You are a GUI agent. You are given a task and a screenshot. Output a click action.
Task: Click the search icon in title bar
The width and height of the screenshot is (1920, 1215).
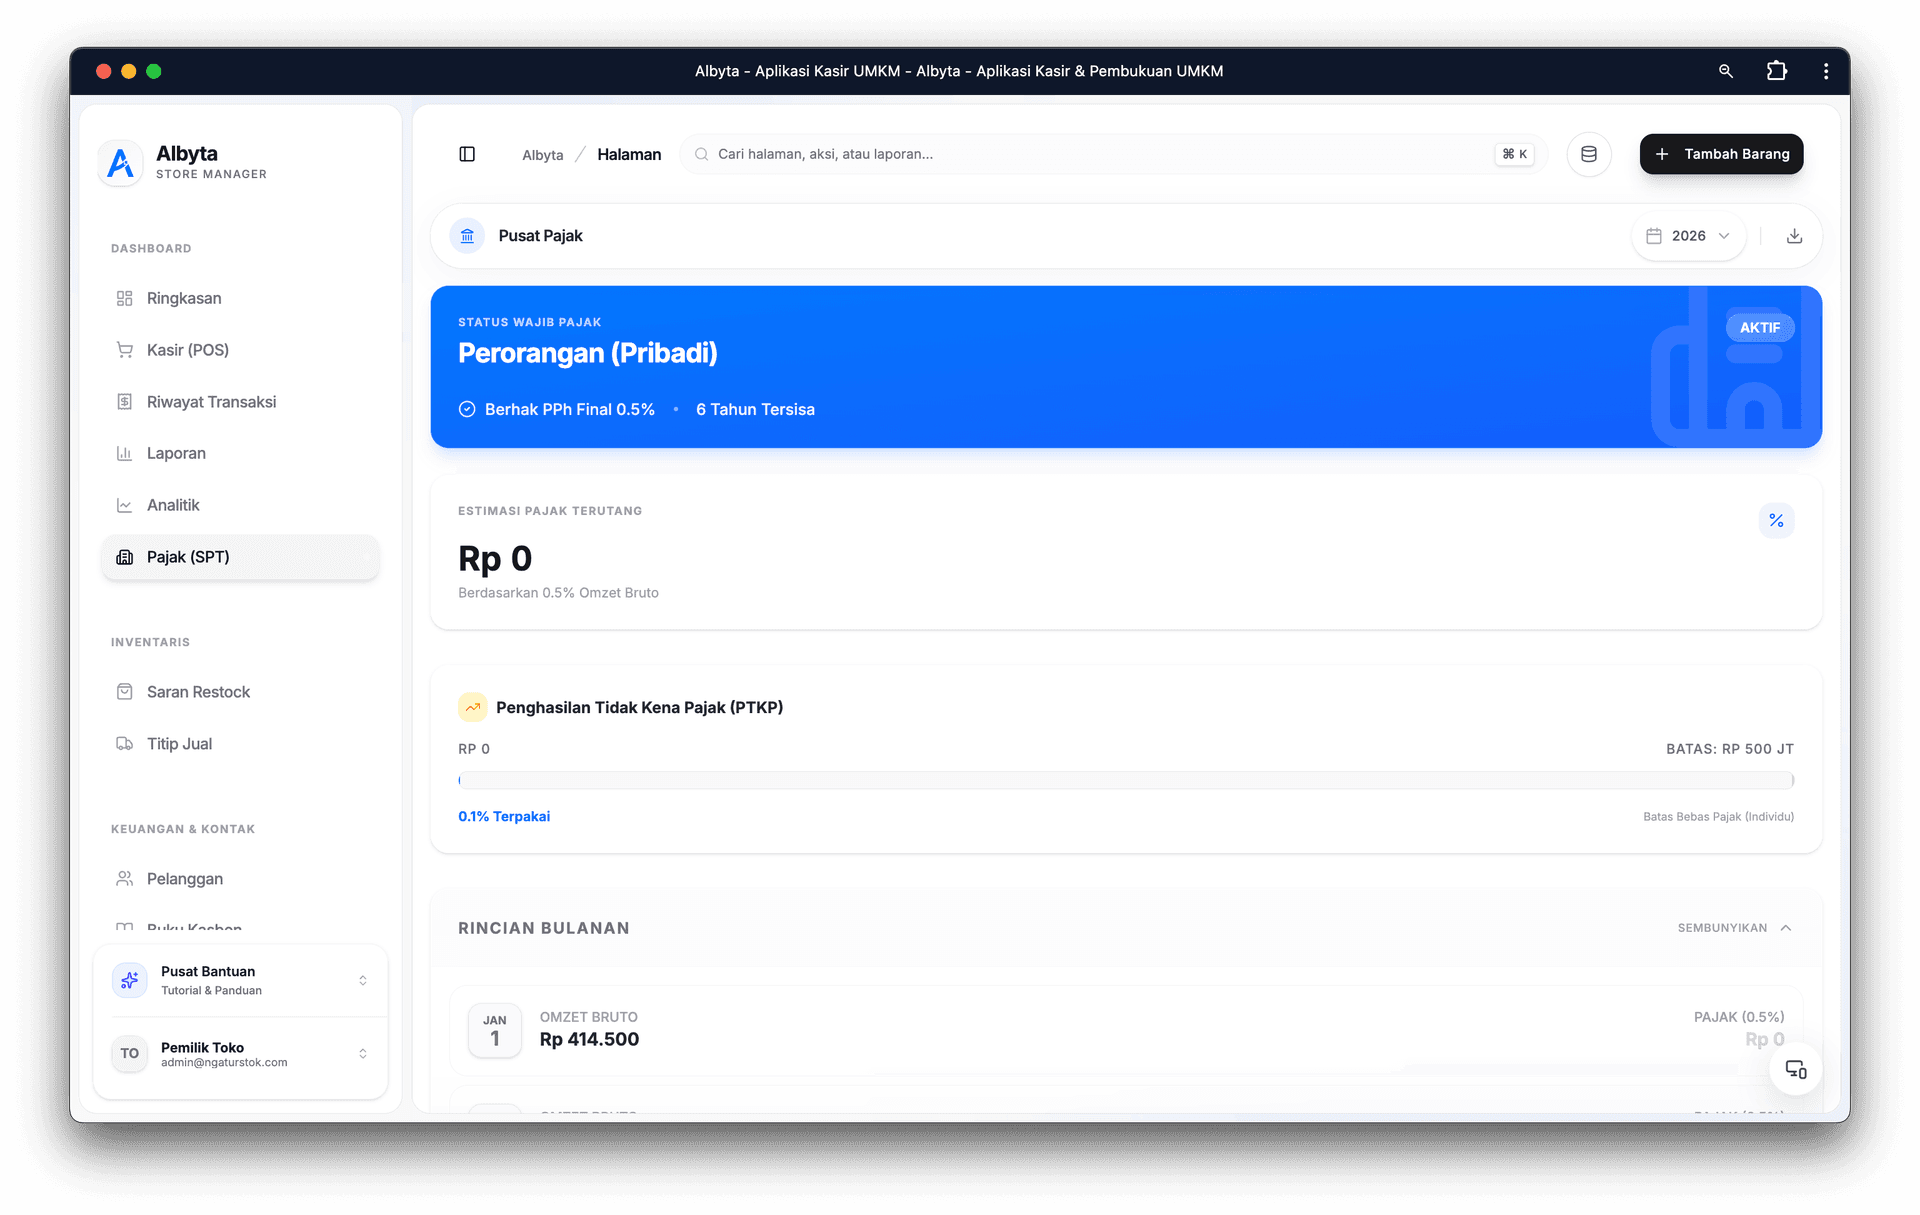point(1725,71)
